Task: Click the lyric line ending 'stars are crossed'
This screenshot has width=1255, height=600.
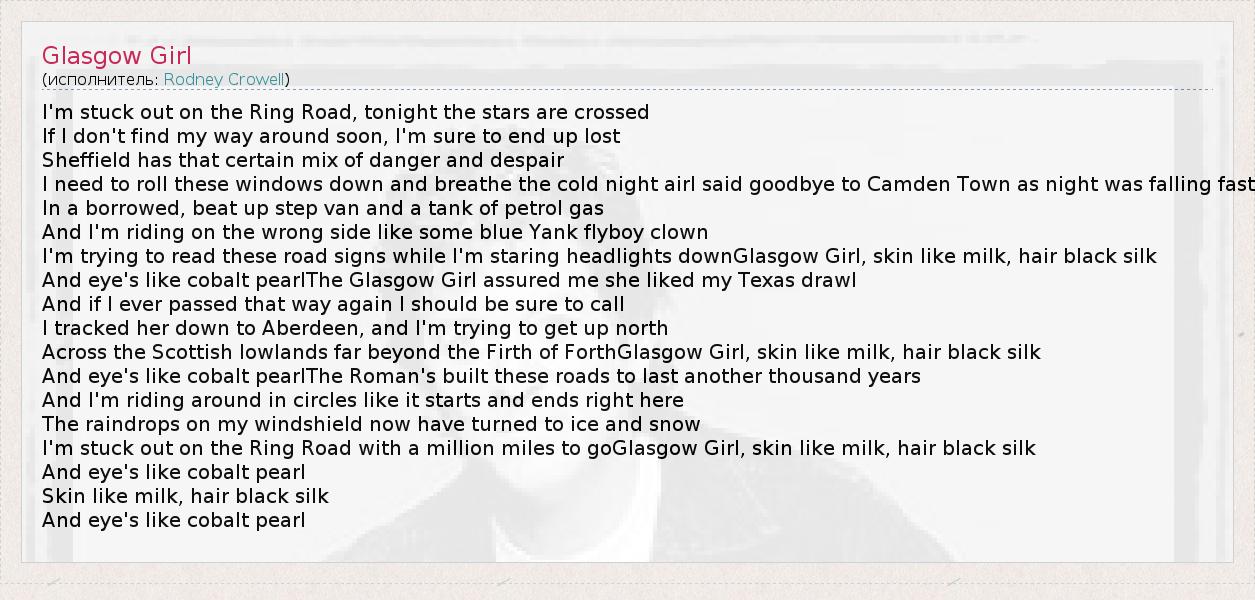Action: (345, 112)
